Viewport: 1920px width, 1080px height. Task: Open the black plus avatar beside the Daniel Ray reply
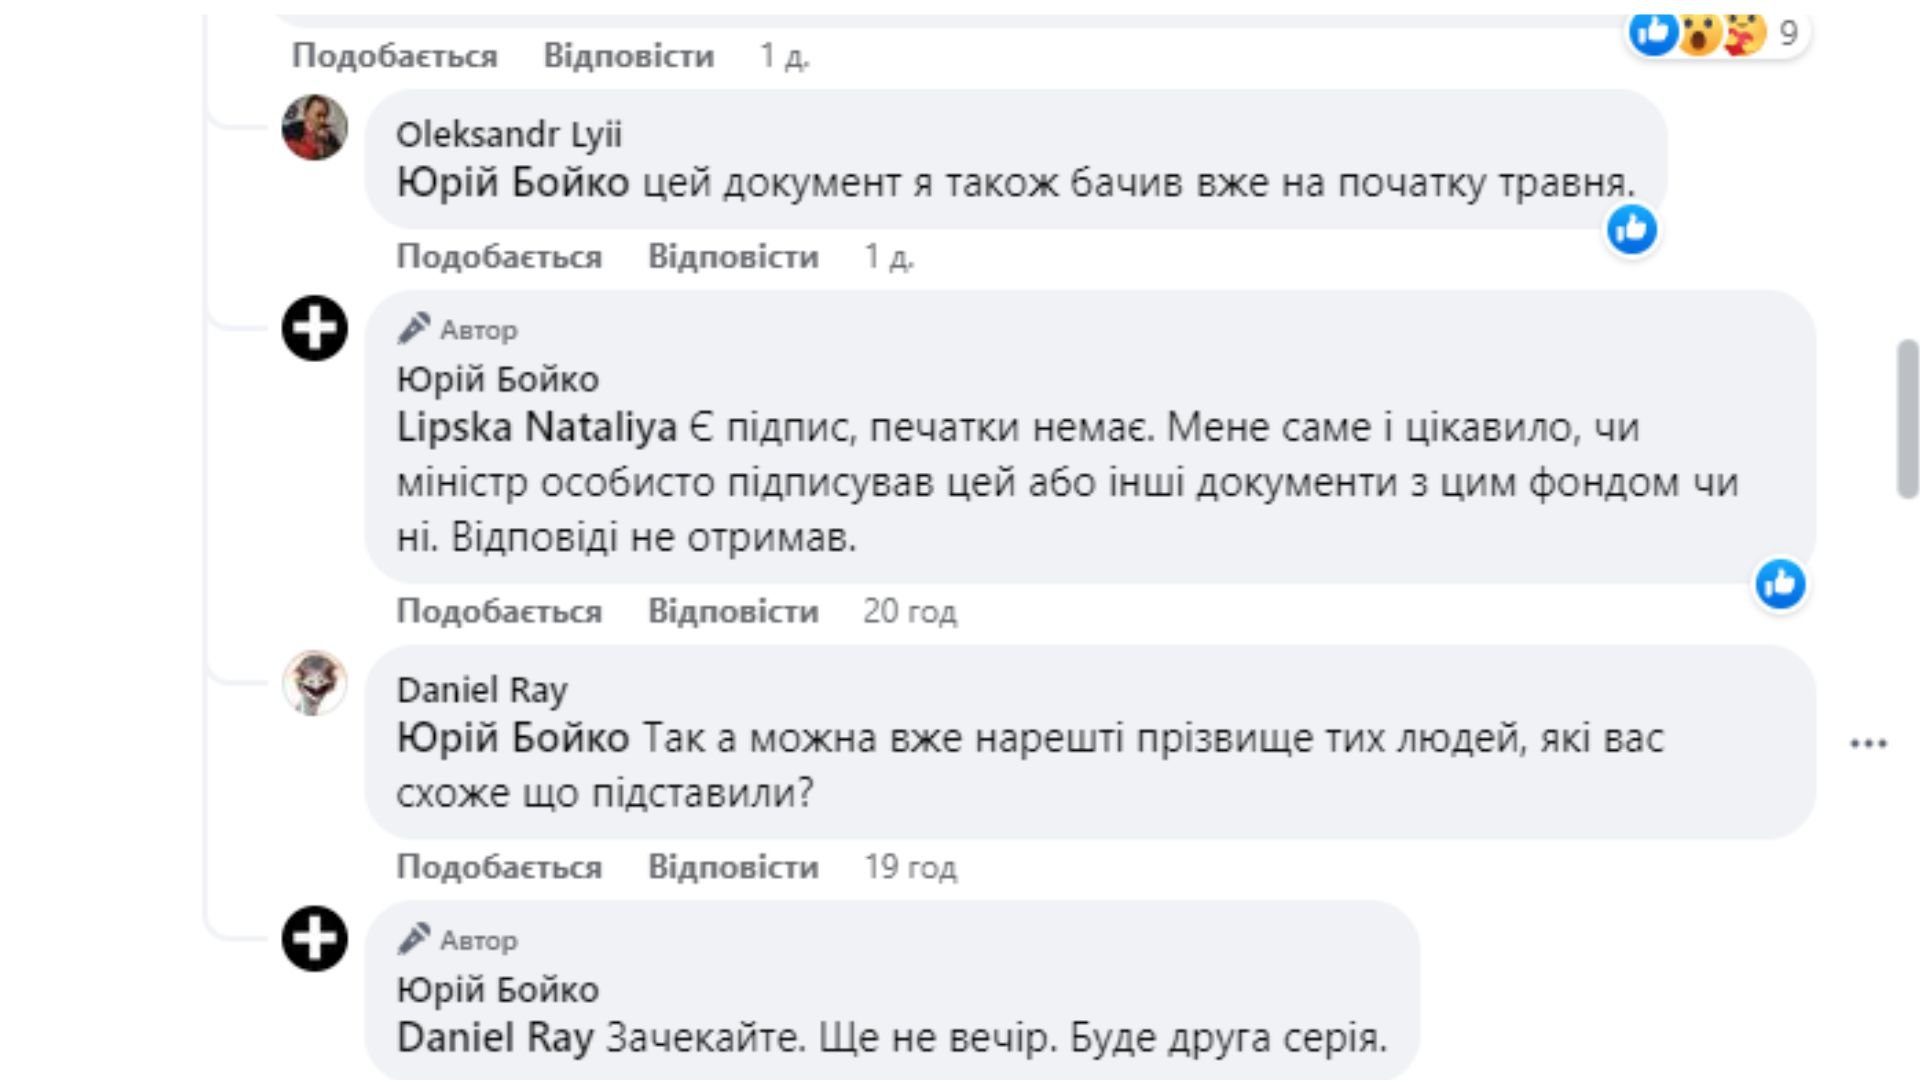315,939
